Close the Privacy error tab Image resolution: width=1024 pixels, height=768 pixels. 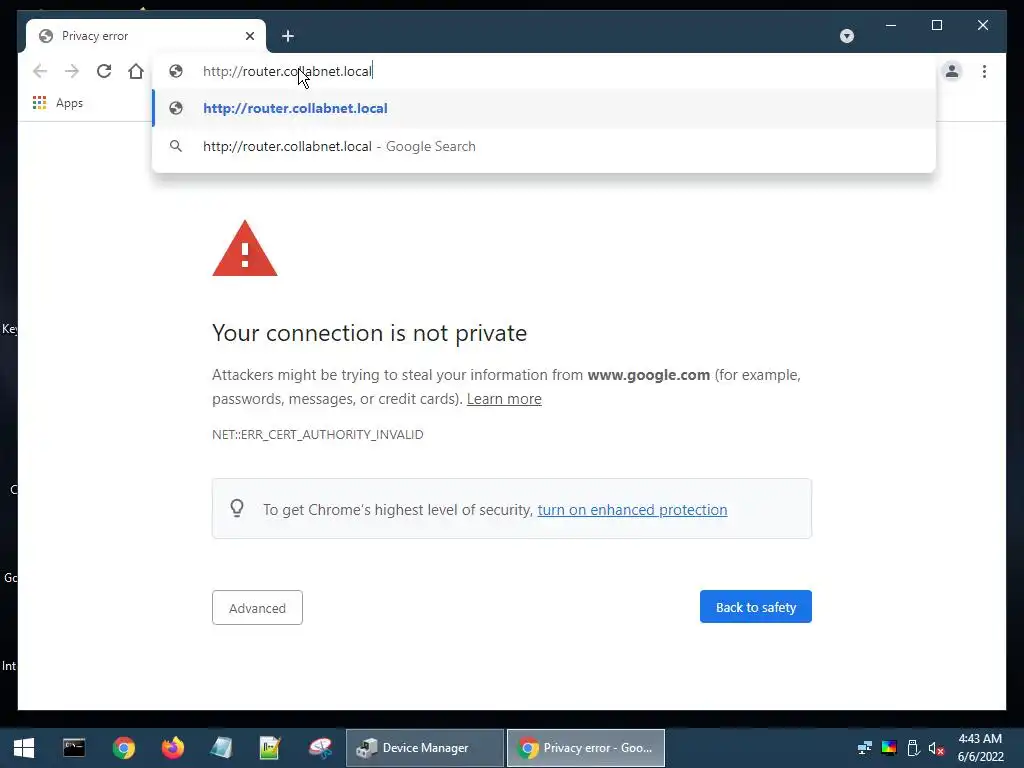pyautogui.click(x=249, y=36)
